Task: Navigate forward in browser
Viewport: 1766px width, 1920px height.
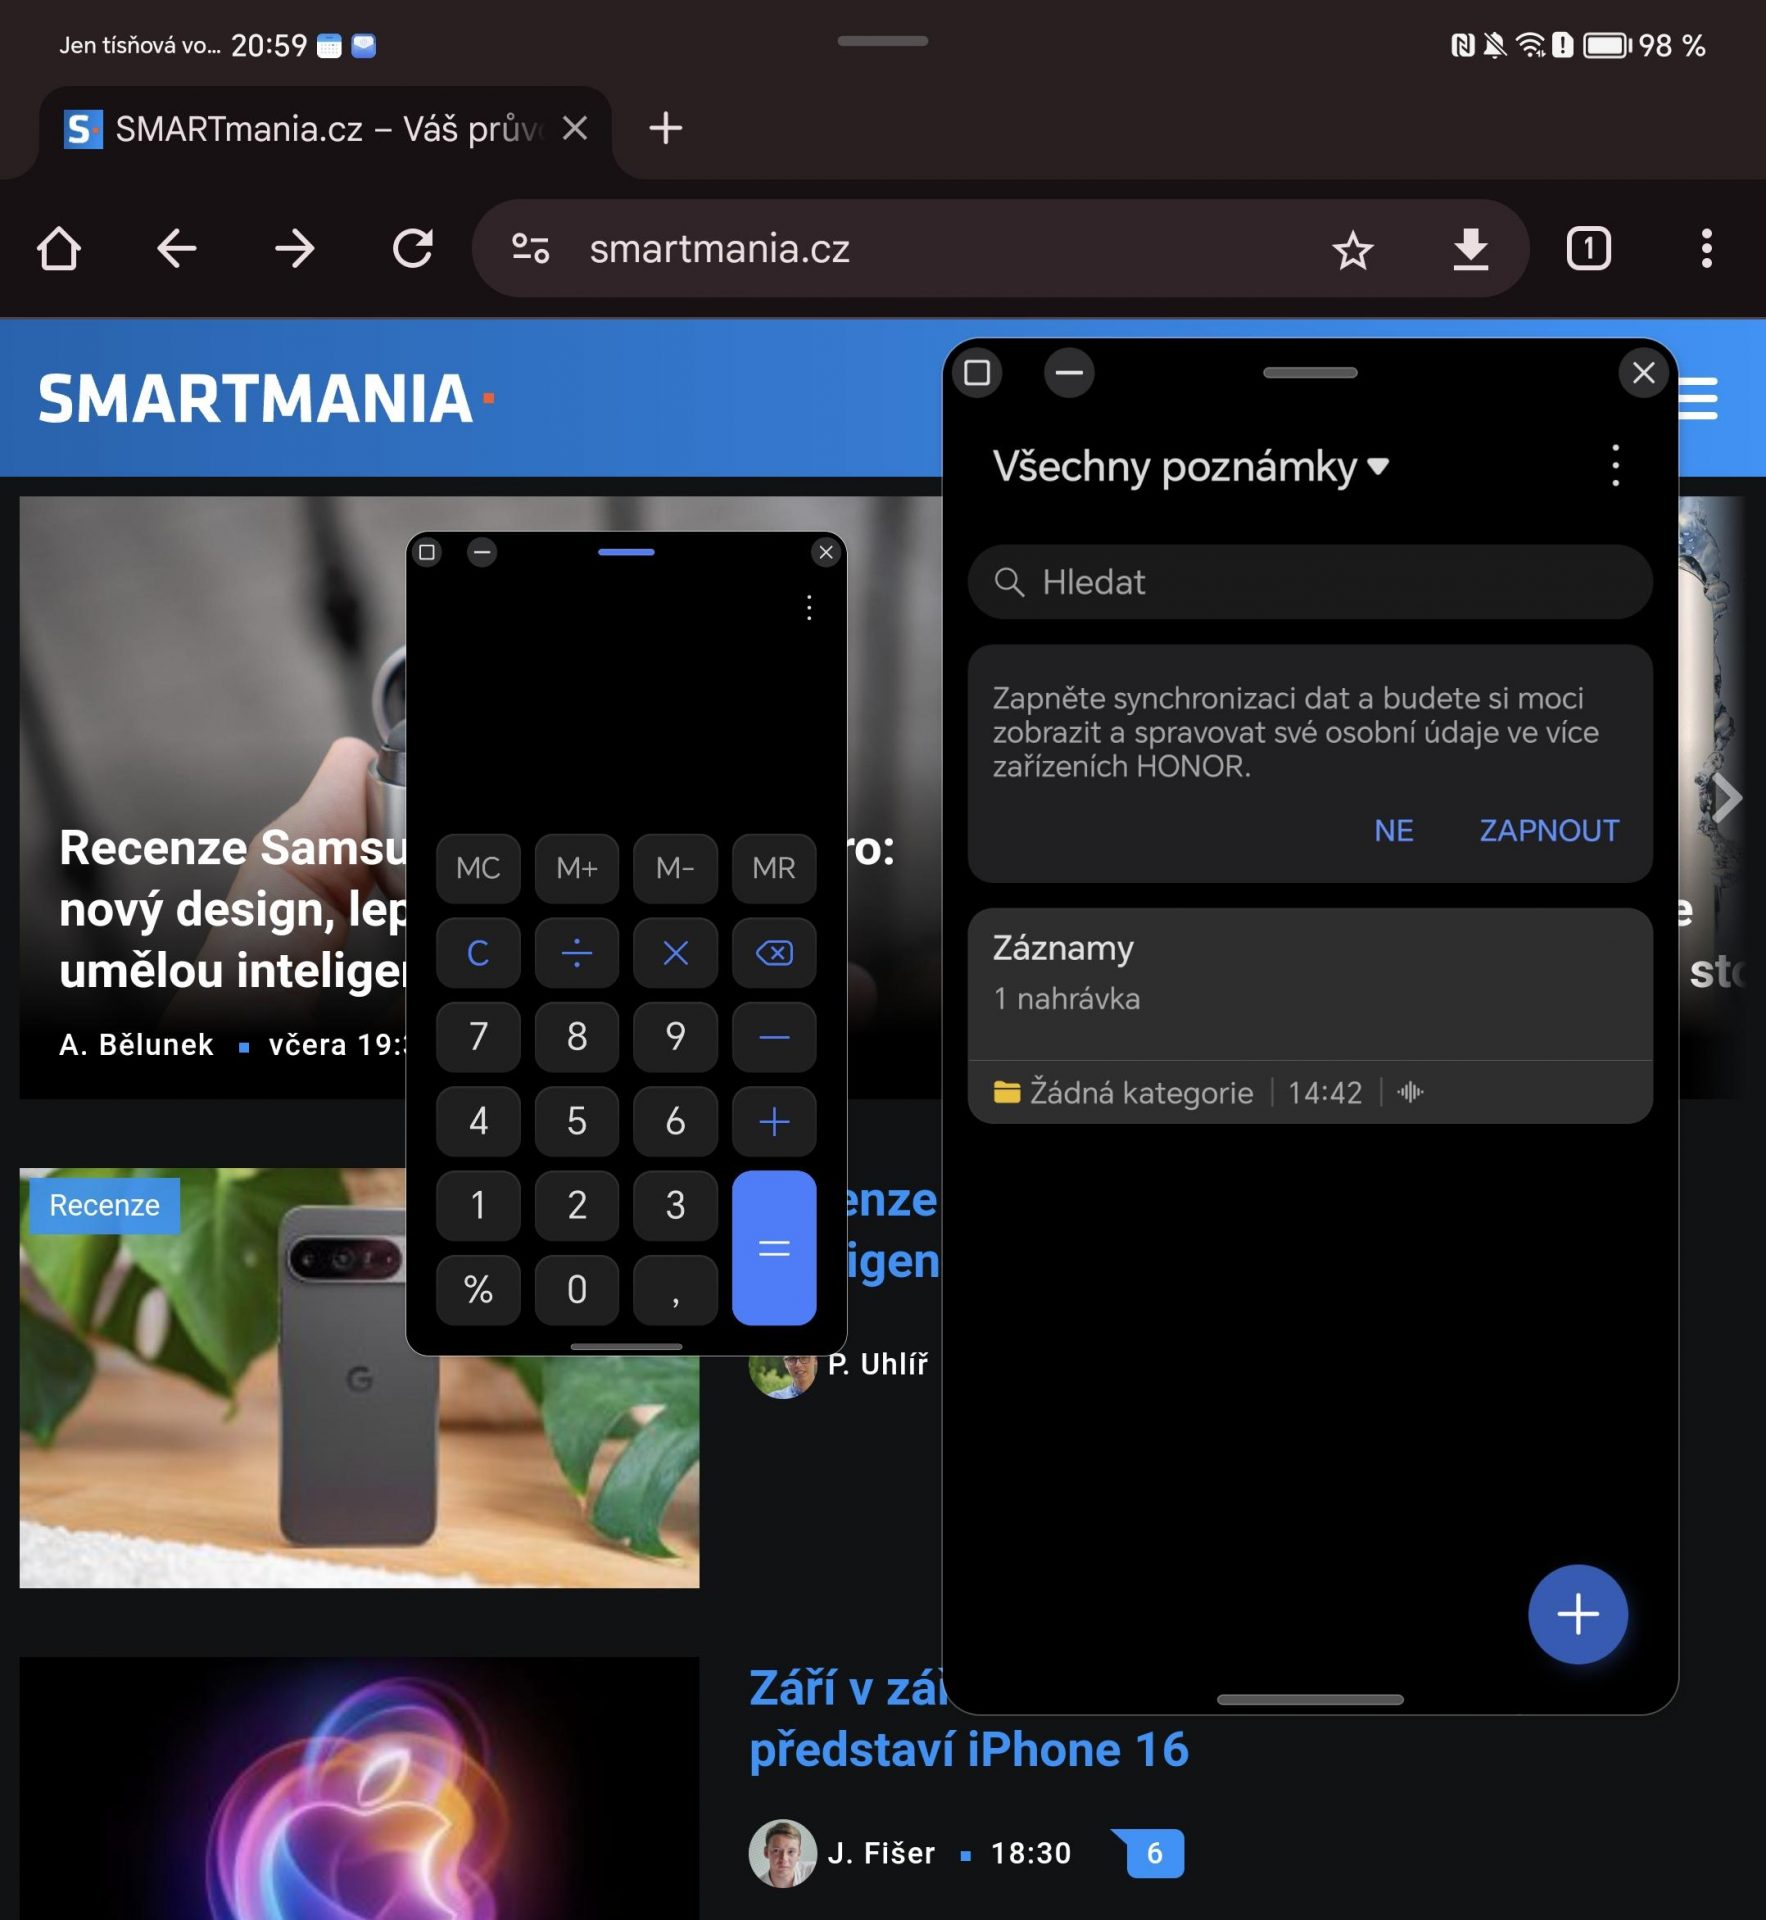Action: [x=294, y=248]
